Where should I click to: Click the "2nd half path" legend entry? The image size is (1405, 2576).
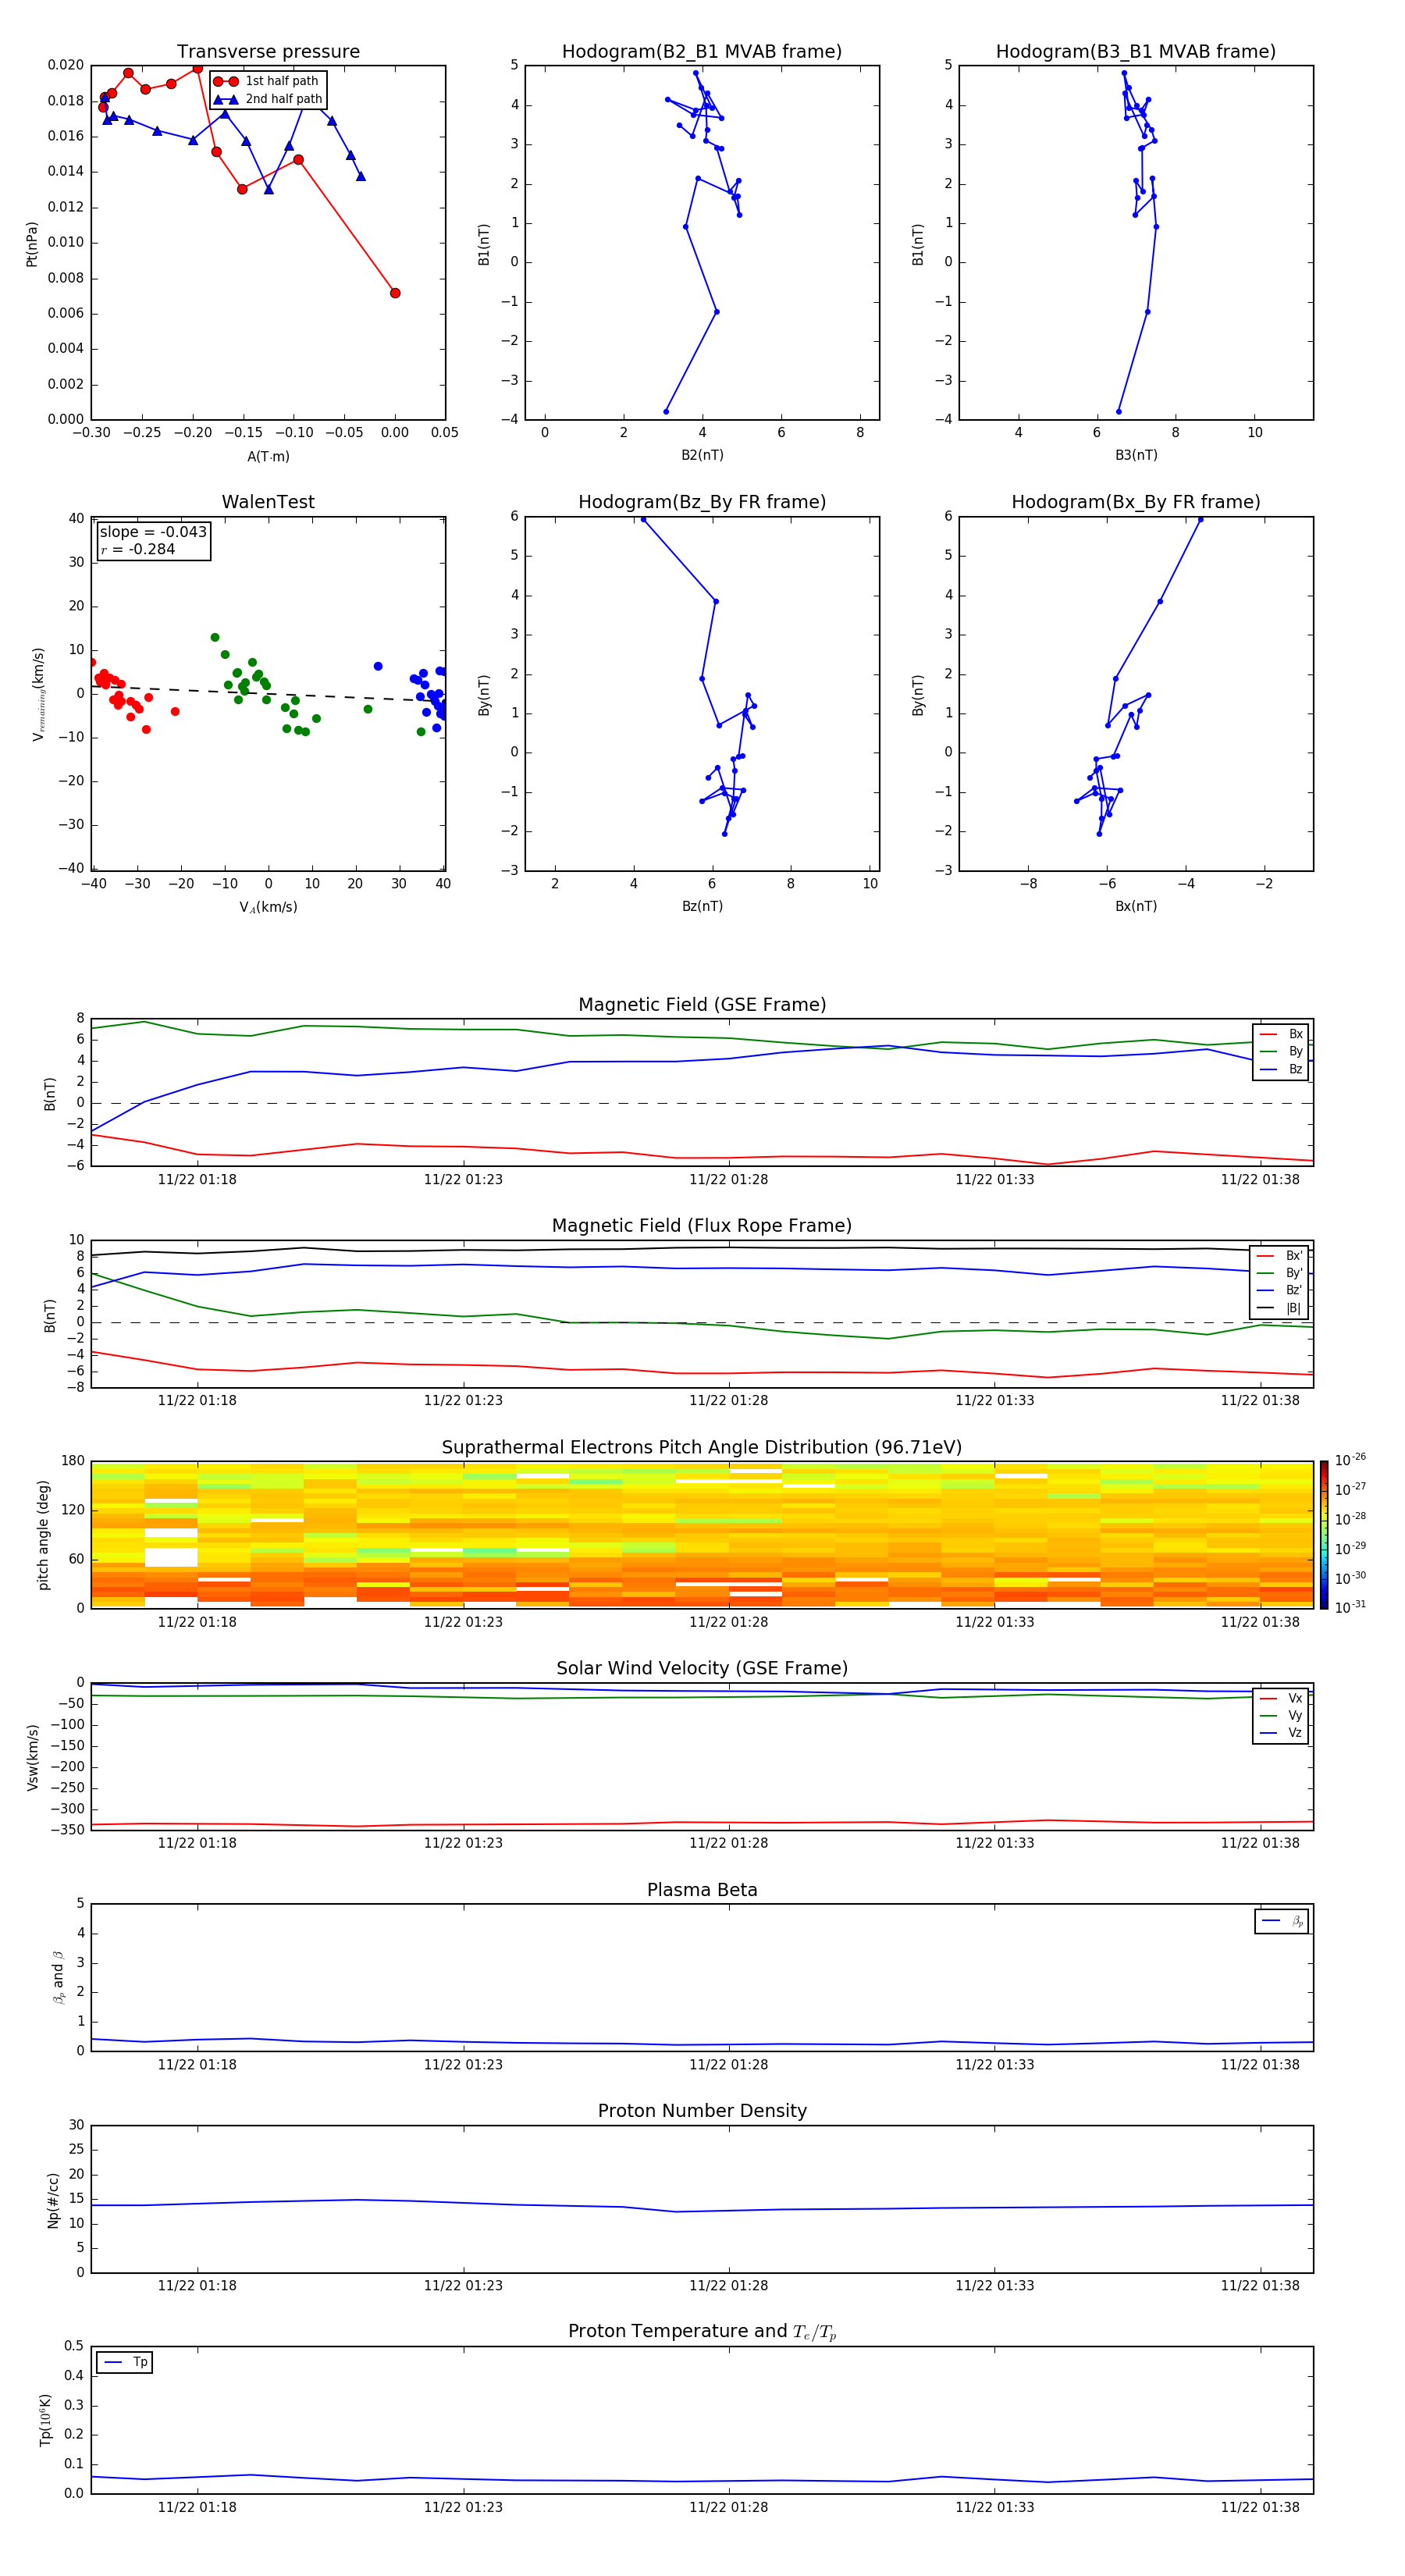[268, 99]
